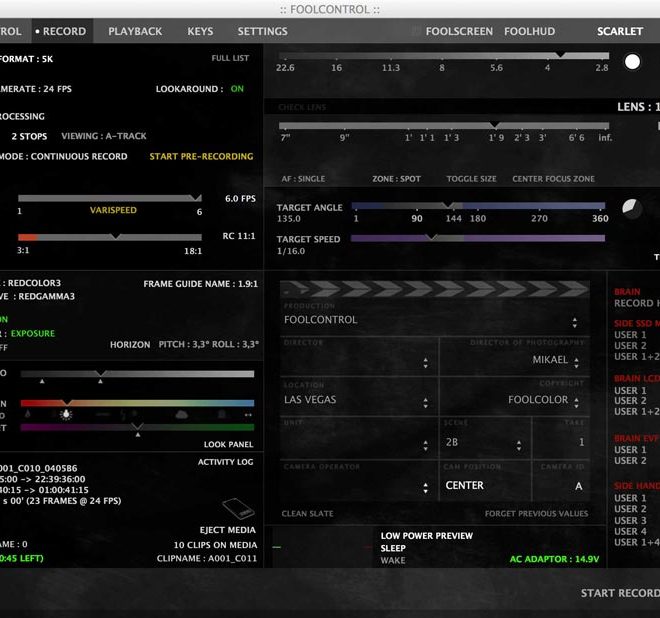Click the auto white balance arrows icon
This screenshot has width=660, height=618.
click(248, 415)
